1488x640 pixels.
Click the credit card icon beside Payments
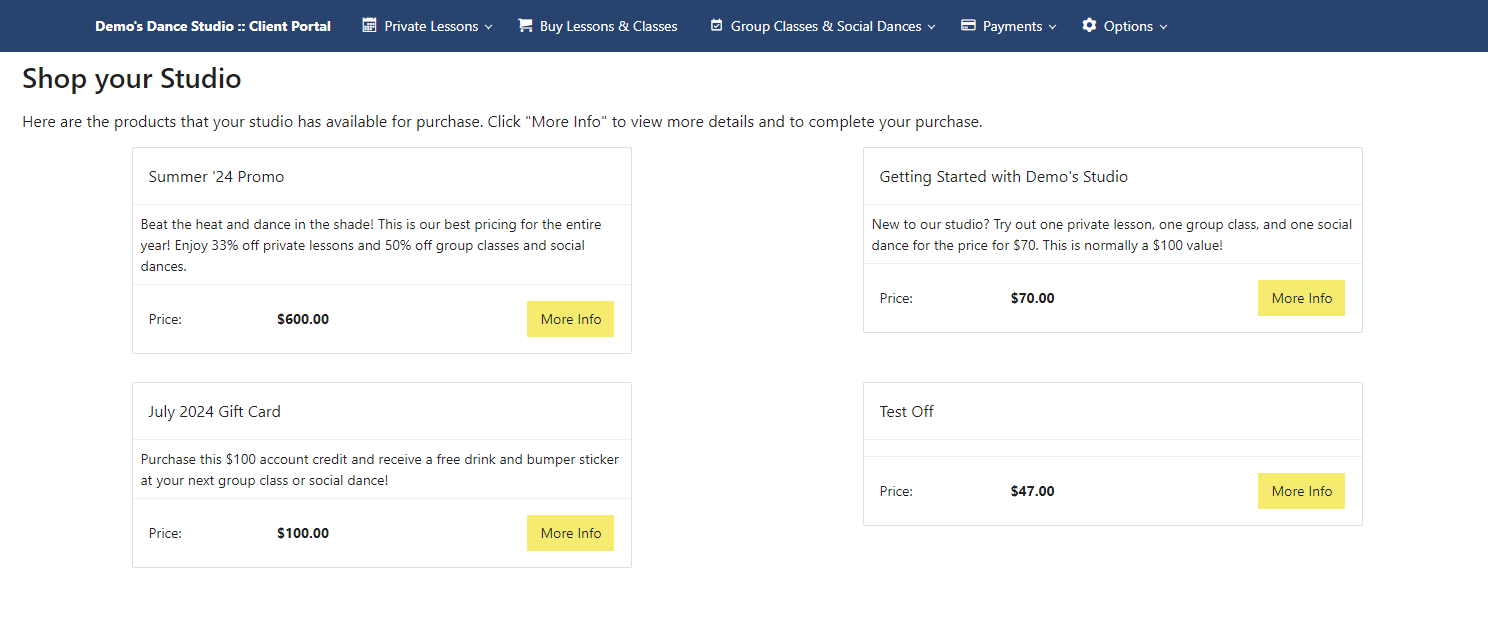click(x=968, y=25)
